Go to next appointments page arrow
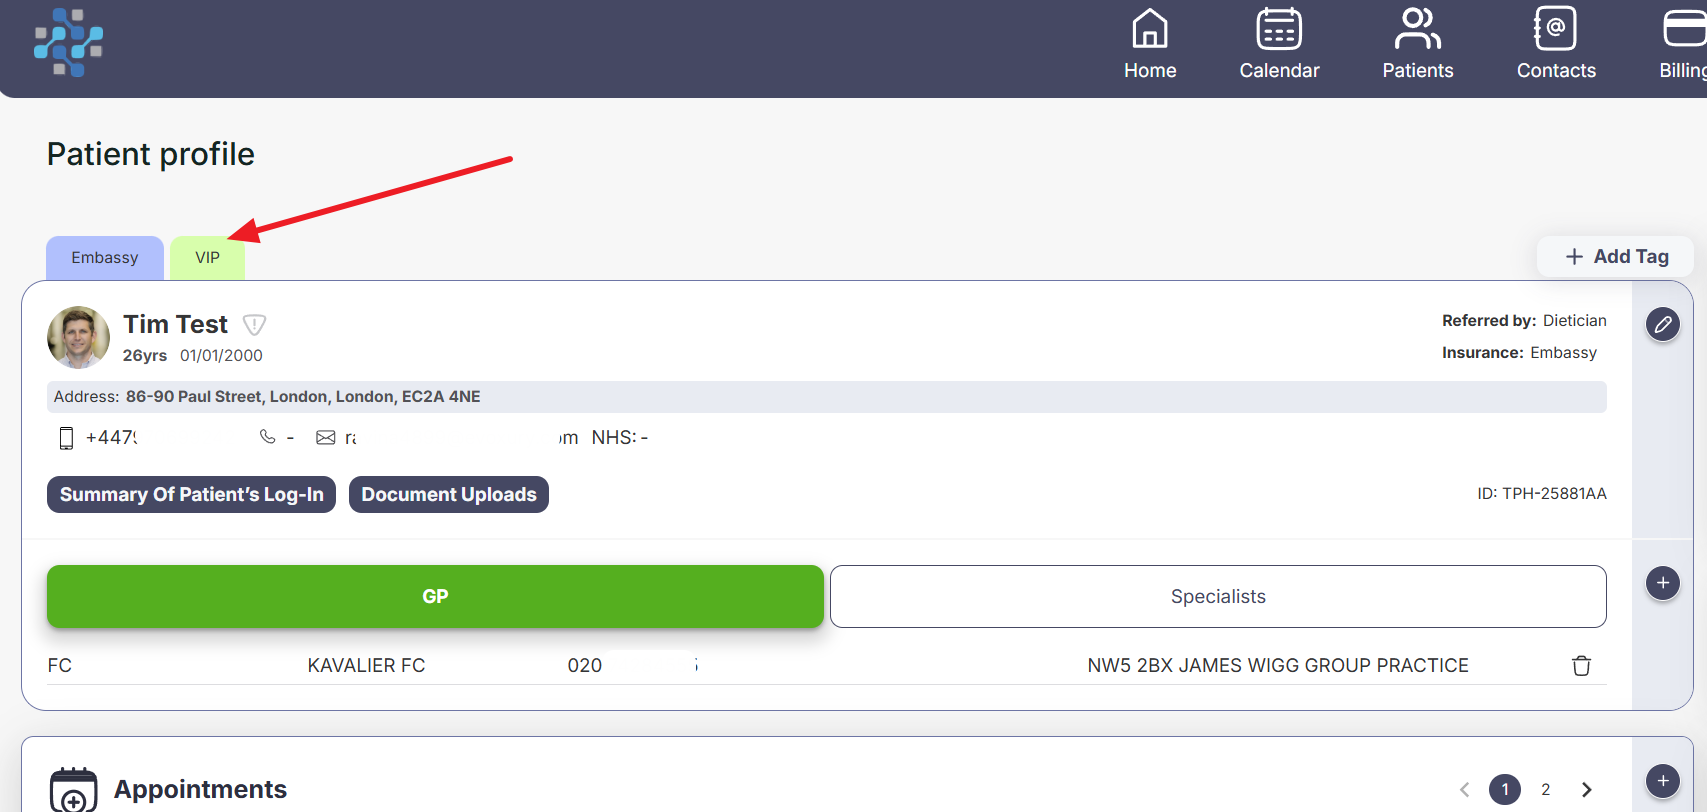 1586,789
